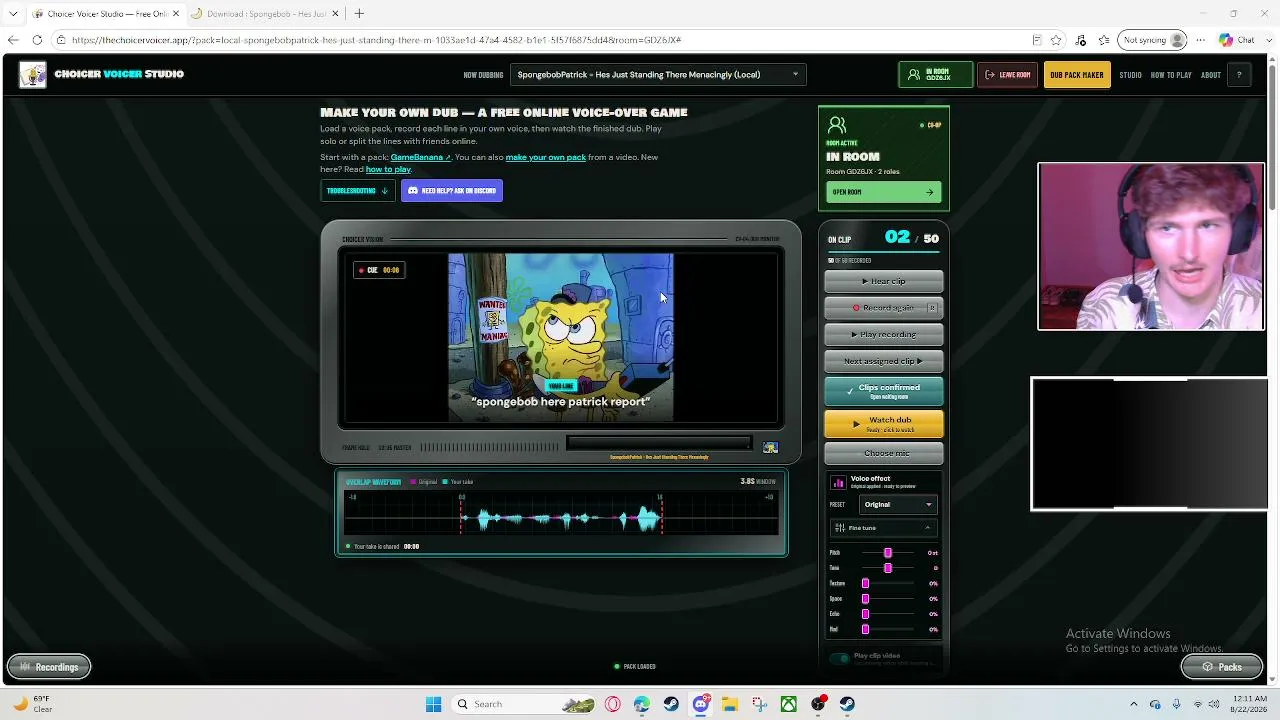Click the Windows taskbar Search box

click(x=524, y=704)
